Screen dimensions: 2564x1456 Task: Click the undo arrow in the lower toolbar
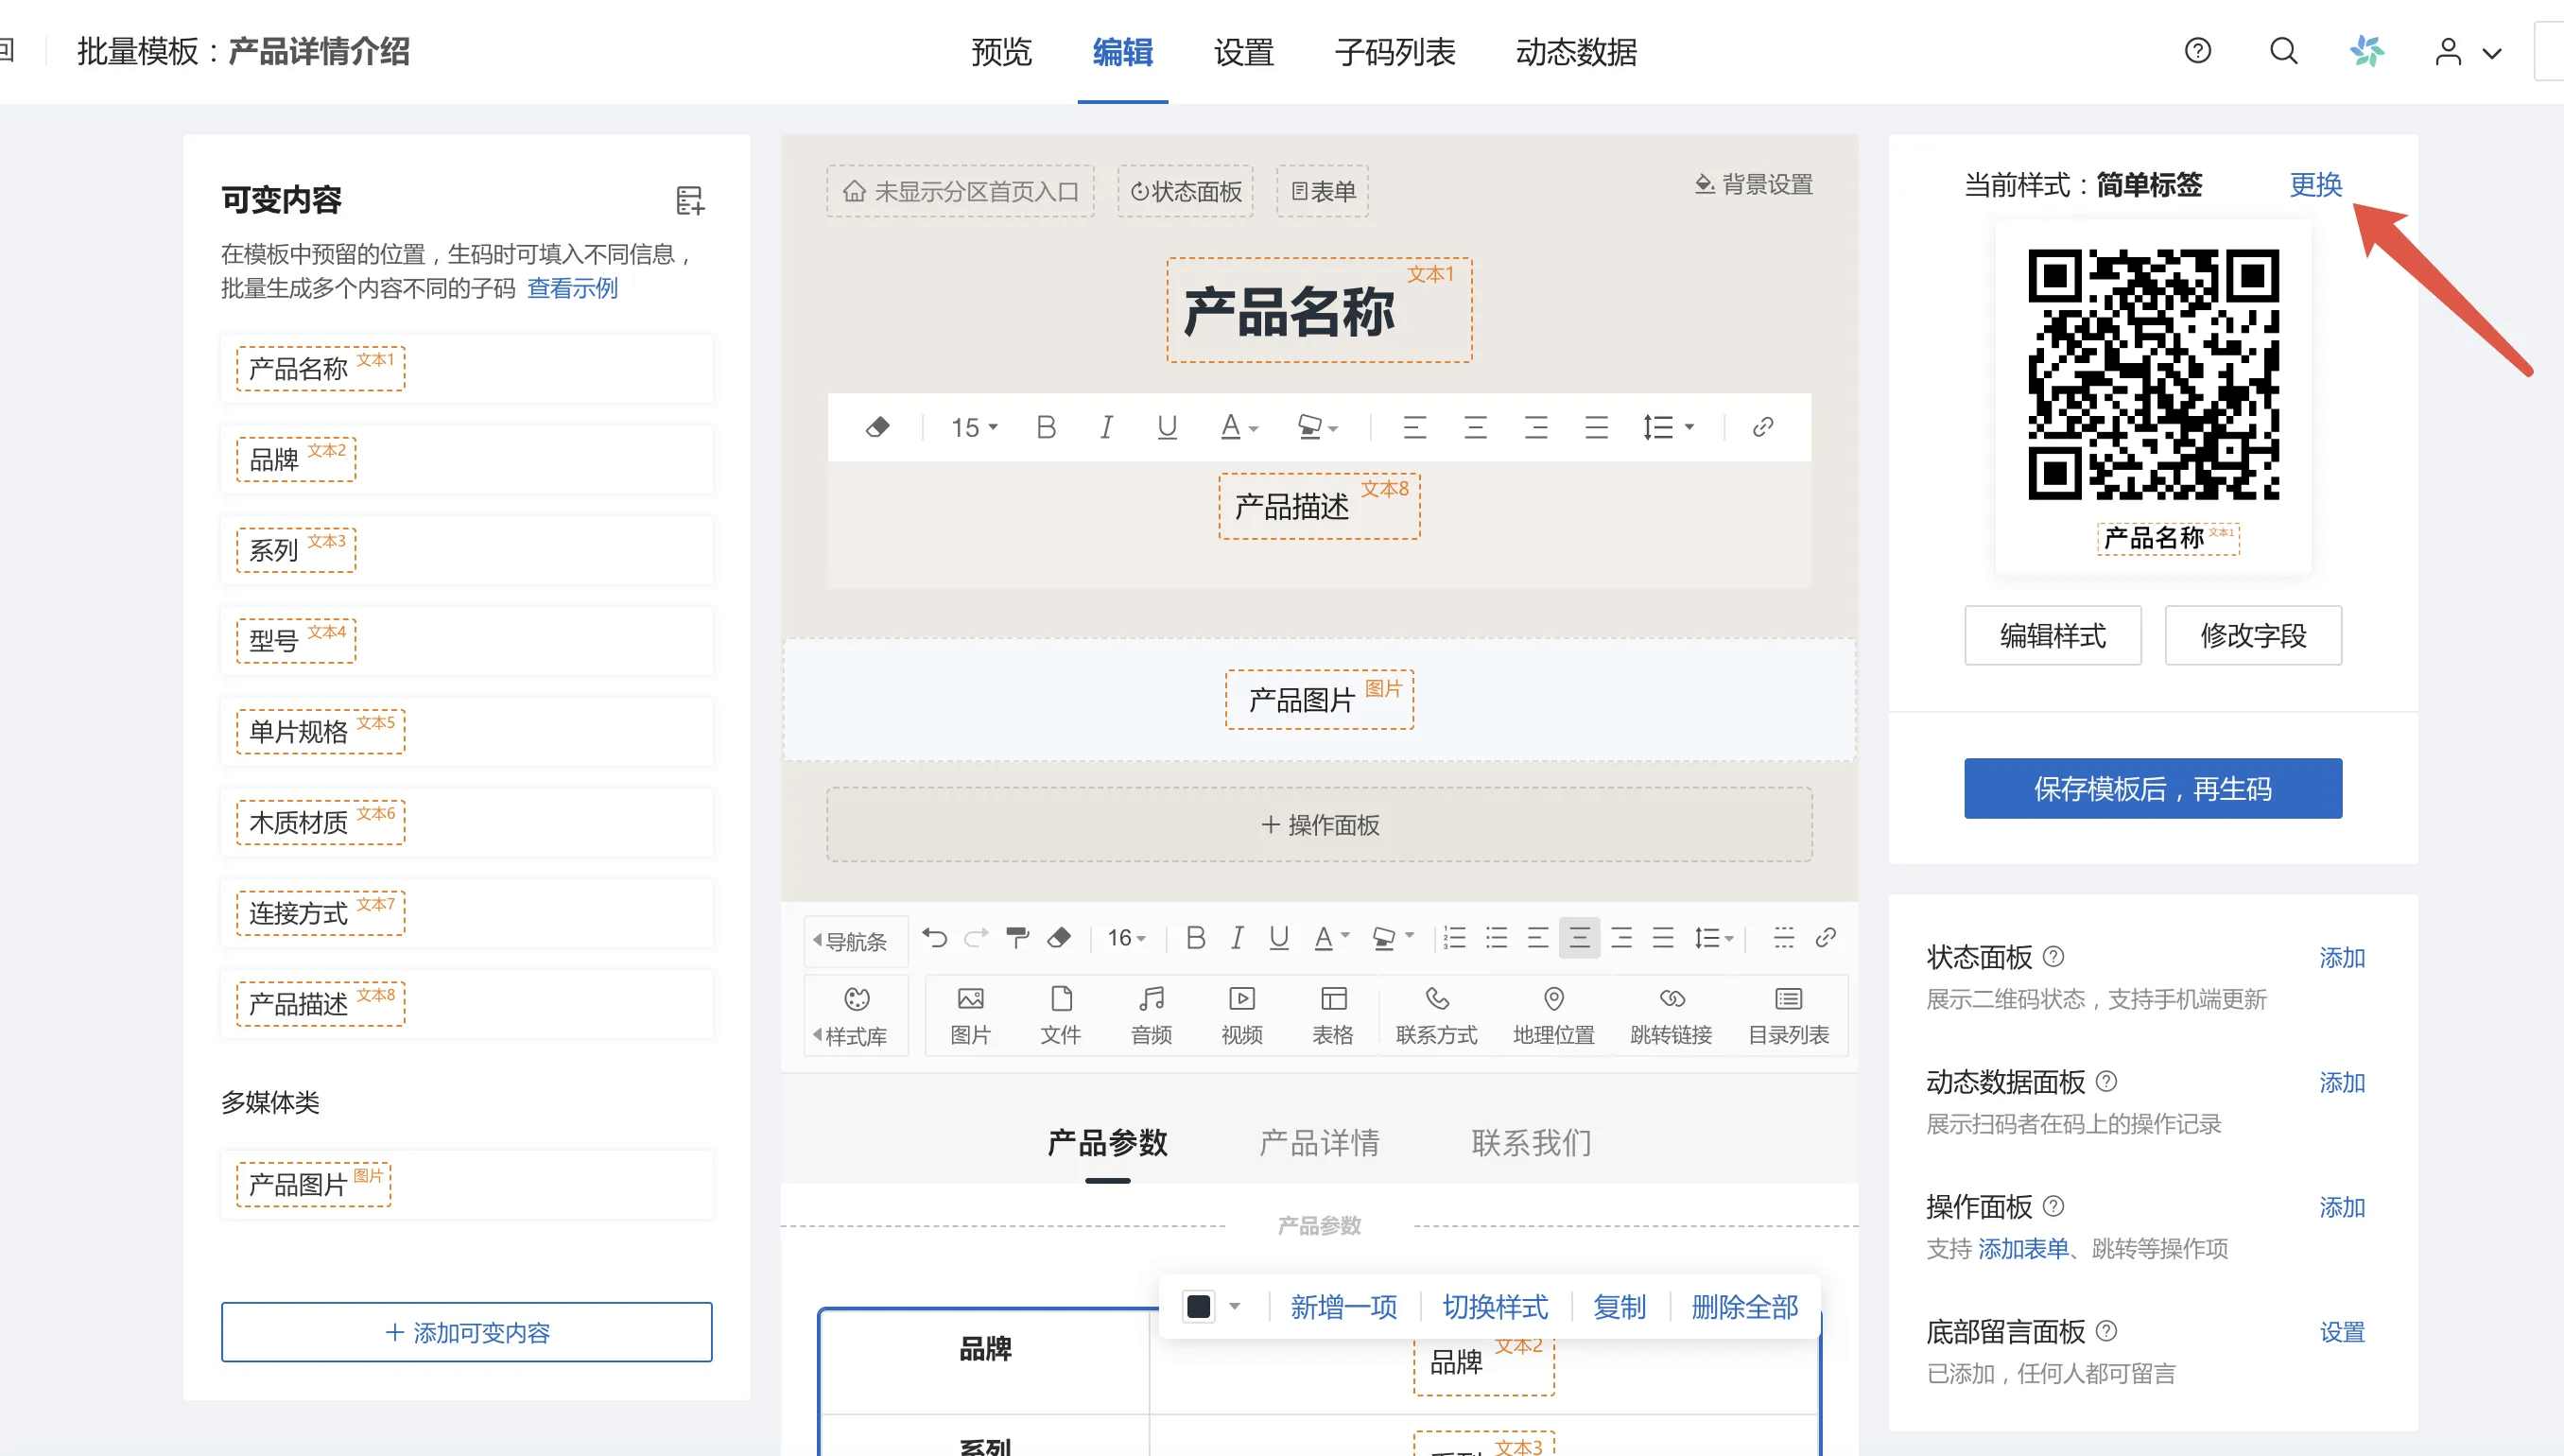pos(934,938)
